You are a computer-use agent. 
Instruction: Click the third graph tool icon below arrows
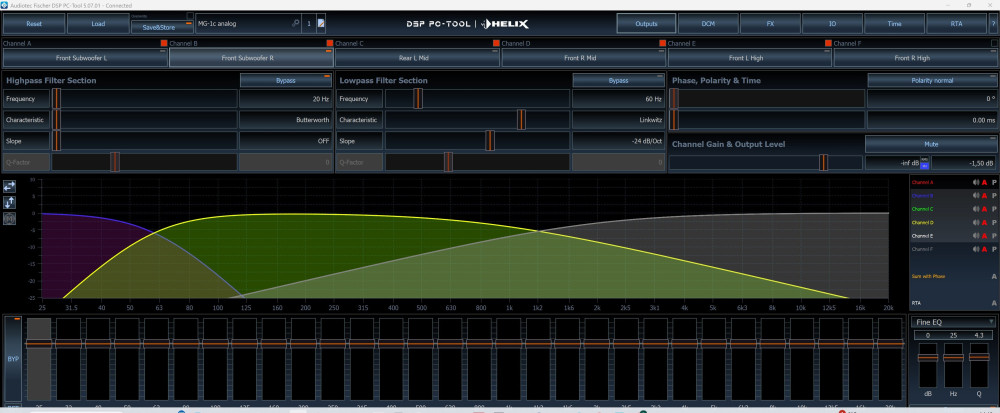click(x=10, y=219)
